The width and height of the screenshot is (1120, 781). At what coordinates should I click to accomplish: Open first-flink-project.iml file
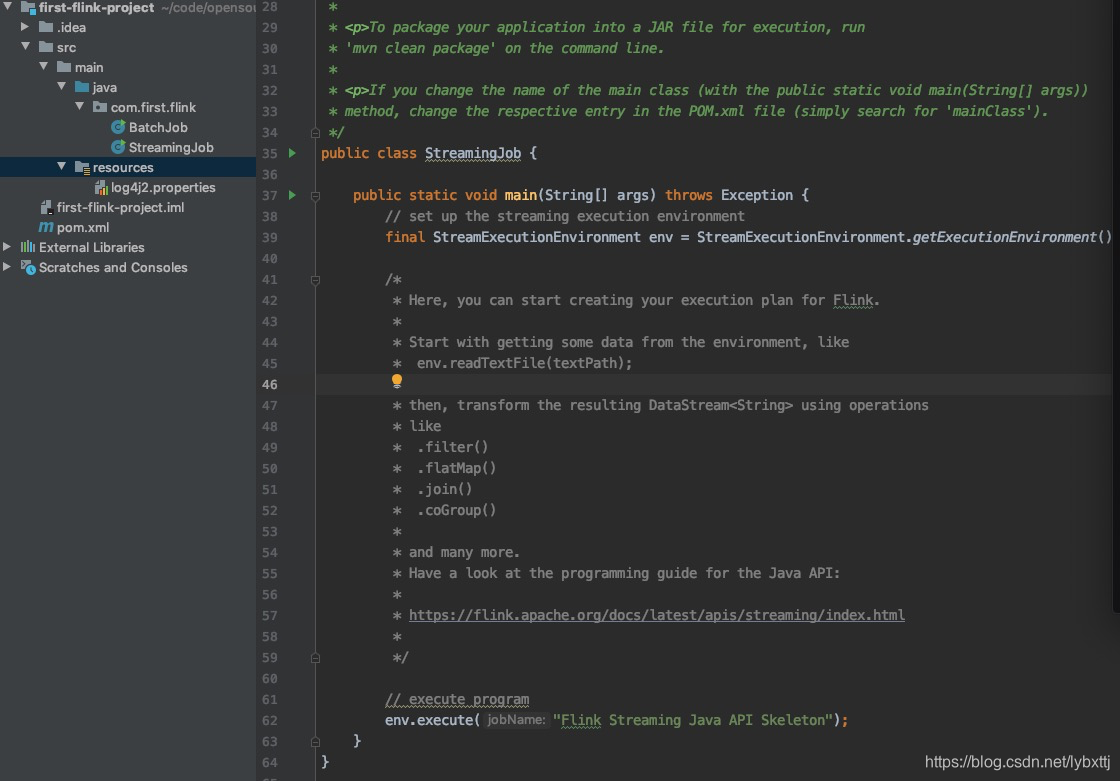tap(120, 207)
